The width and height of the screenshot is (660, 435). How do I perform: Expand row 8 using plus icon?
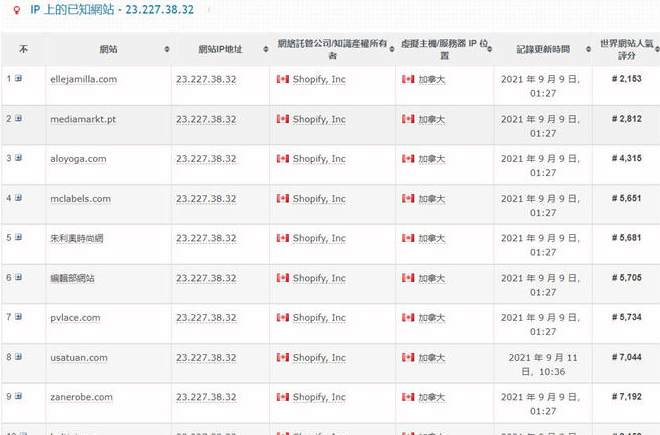coord(18,356)
